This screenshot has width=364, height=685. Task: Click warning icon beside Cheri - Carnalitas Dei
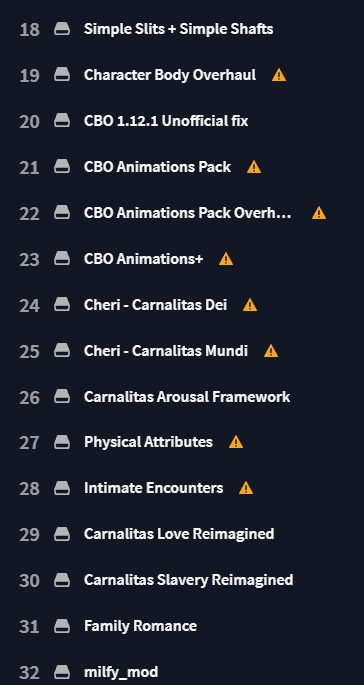coord(250,305)
